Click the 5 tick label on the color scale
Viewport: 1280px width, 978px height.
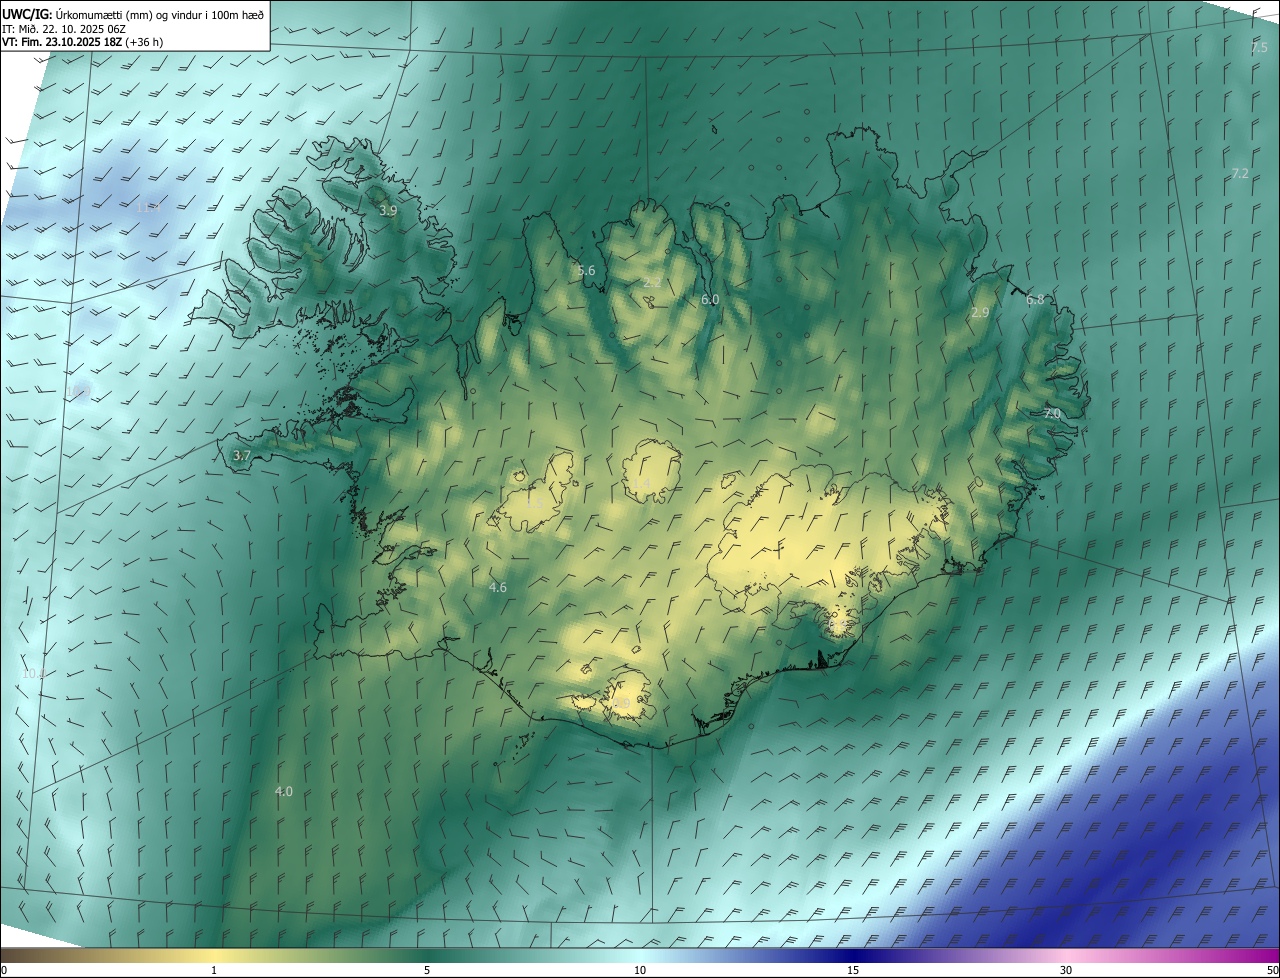(x=427, y=970)
